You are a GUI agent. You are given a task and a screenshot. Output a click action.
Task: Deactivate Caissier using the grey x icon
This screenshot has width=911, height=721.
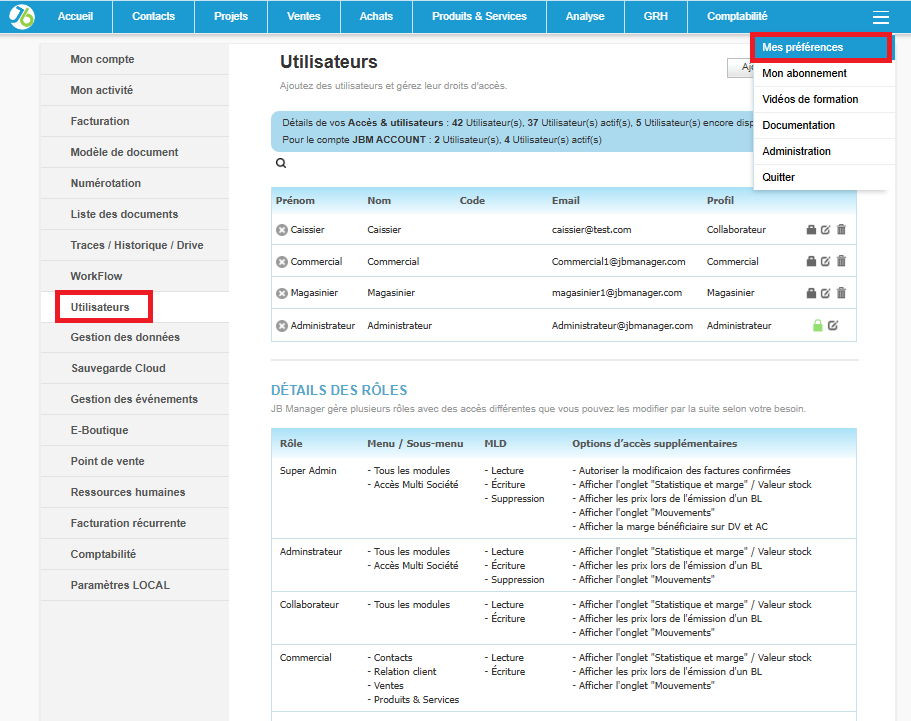pos(282,229)
